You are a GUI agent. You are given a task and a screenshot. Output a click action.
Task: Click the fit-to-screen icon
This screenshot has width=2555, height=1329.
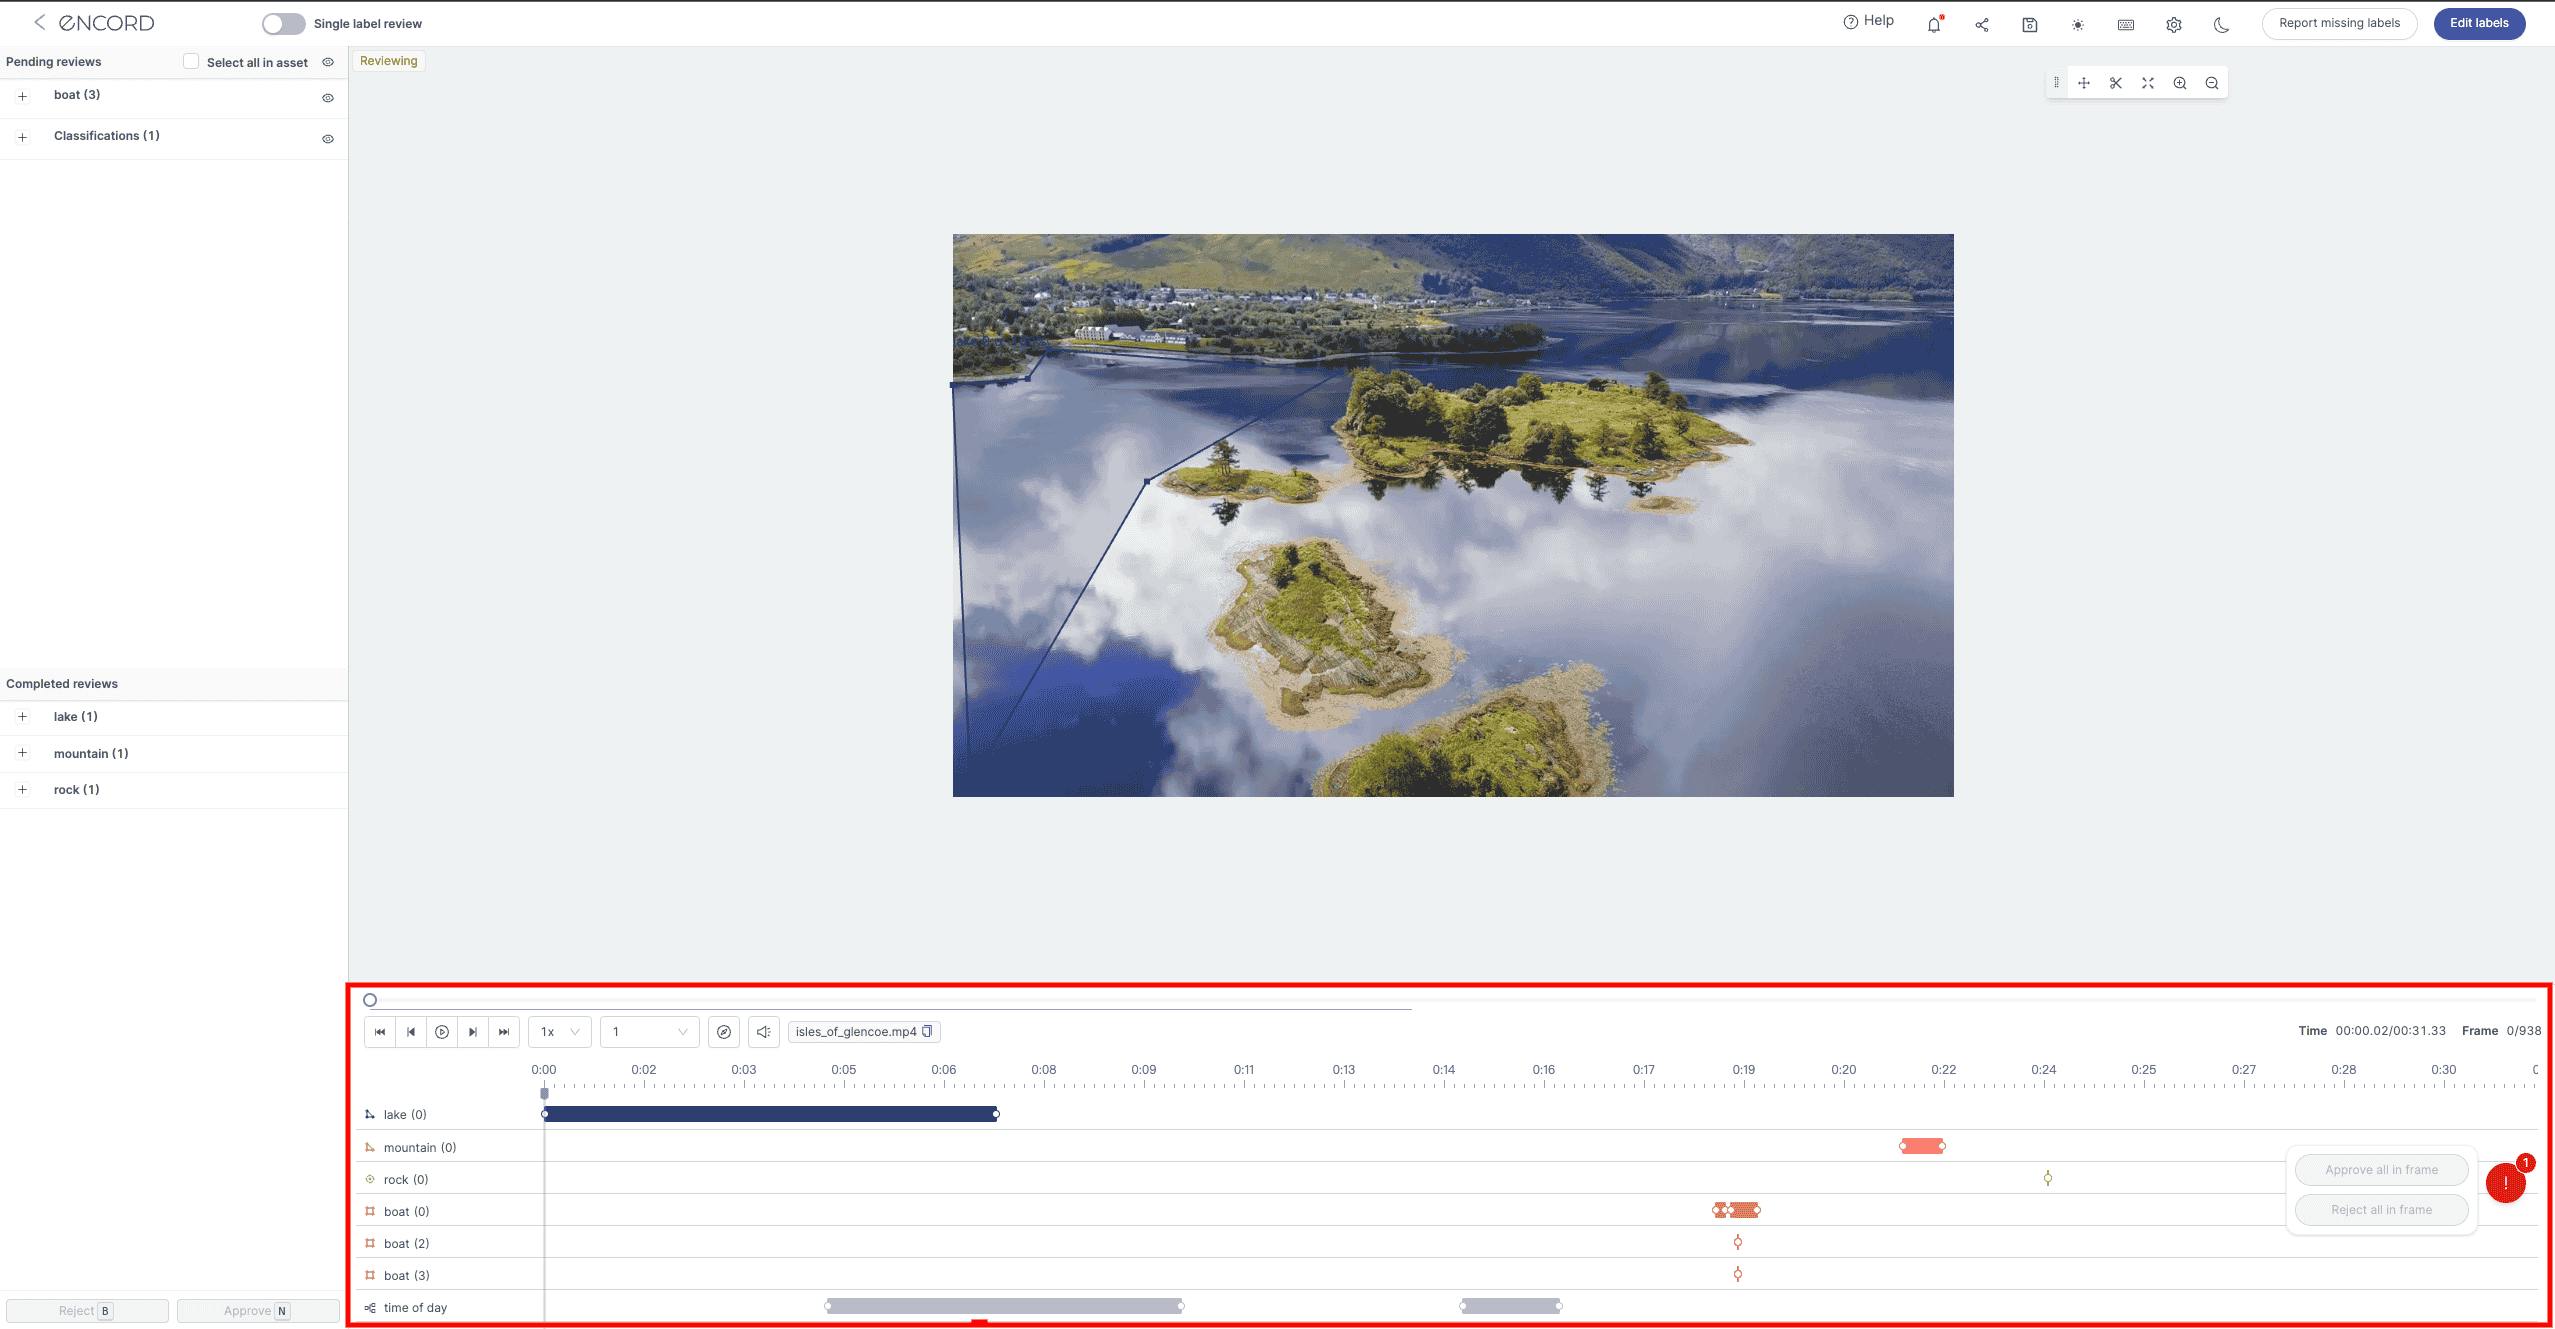(x=2148, y=83)
